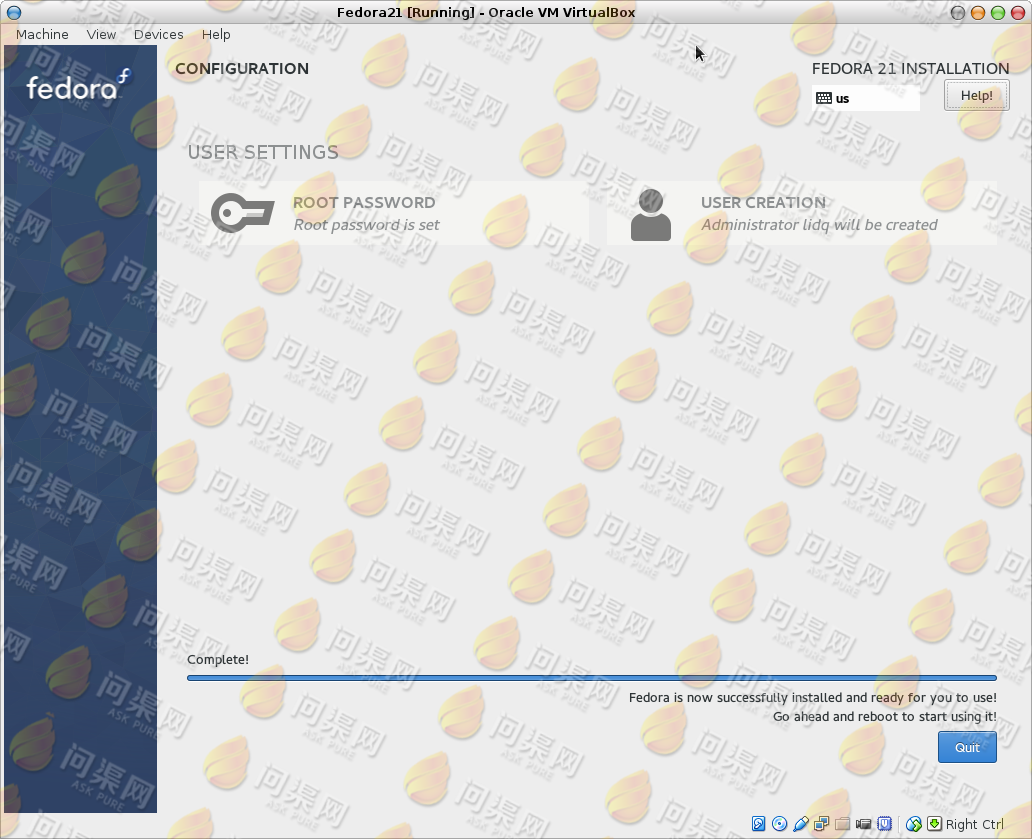Image resolution: width=1032 pixels, height=839 pixels.
Task: Click the optical disc status icon
Action: pos(779,824)
